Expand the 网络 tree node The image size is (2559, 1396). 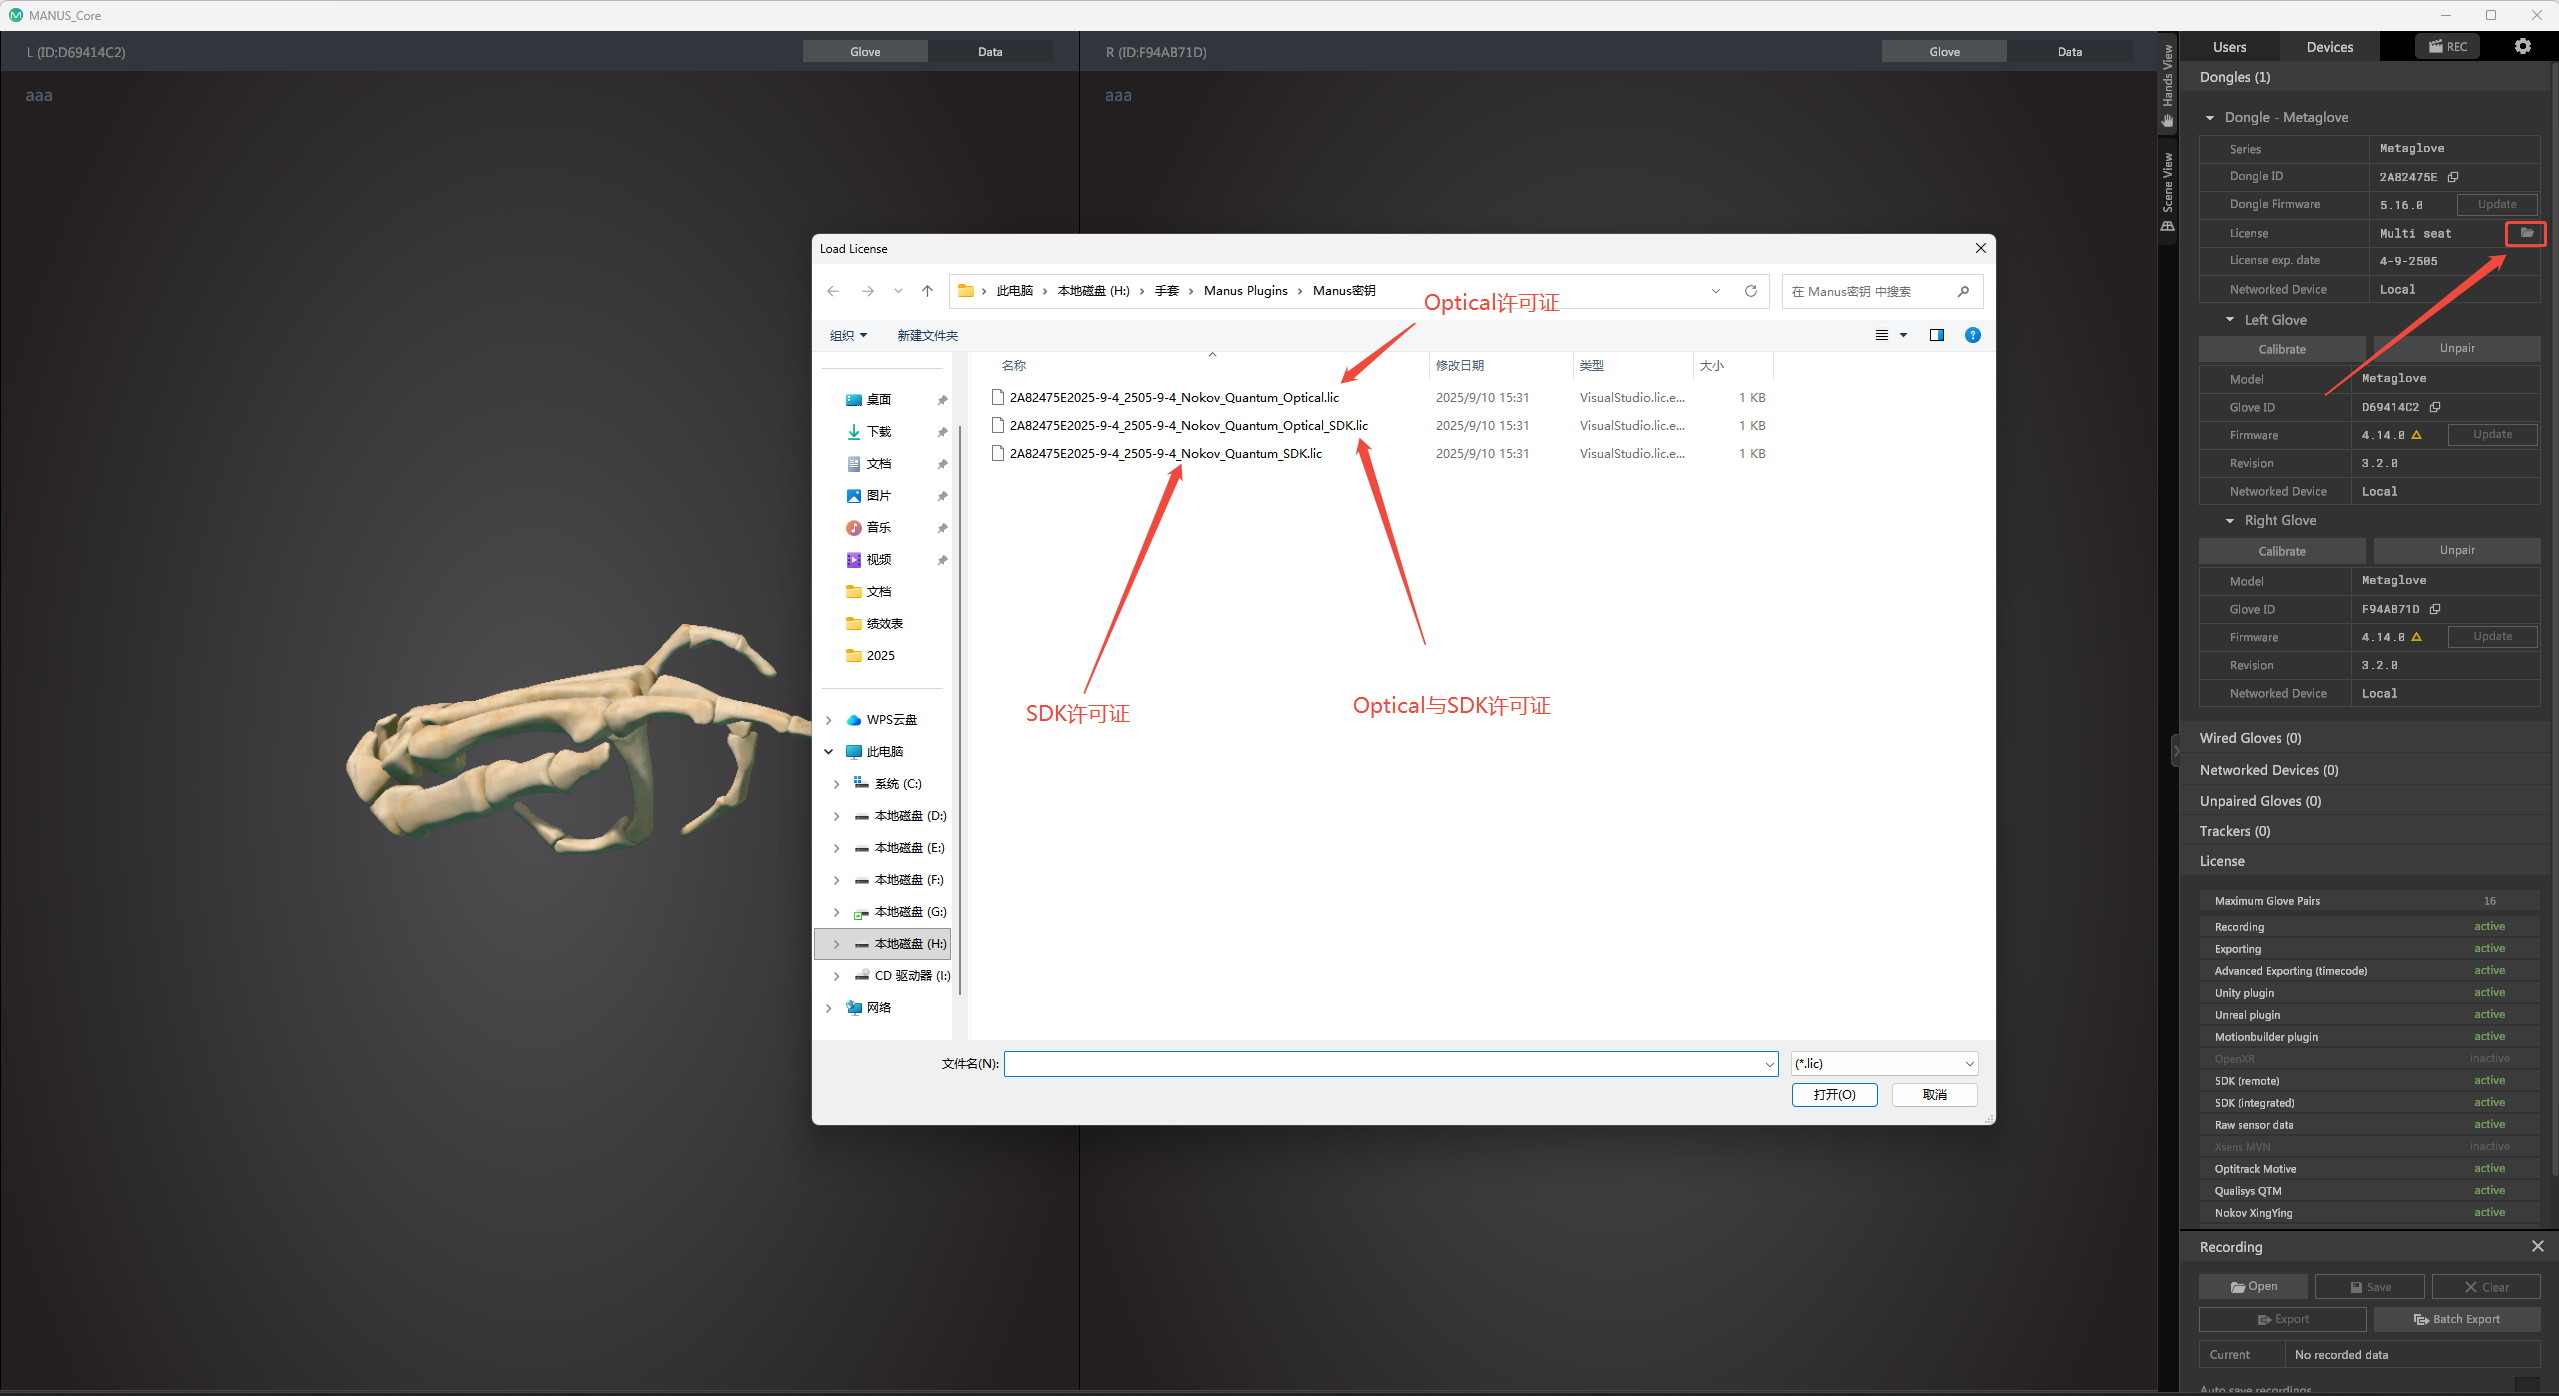pos(829,1008)
